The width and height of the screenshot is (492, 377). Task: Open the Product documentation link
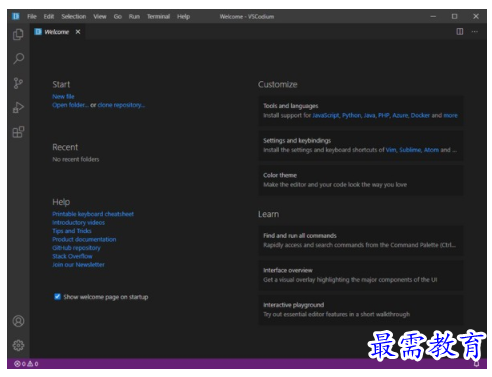pyautogui.click(x=84, y=239)
